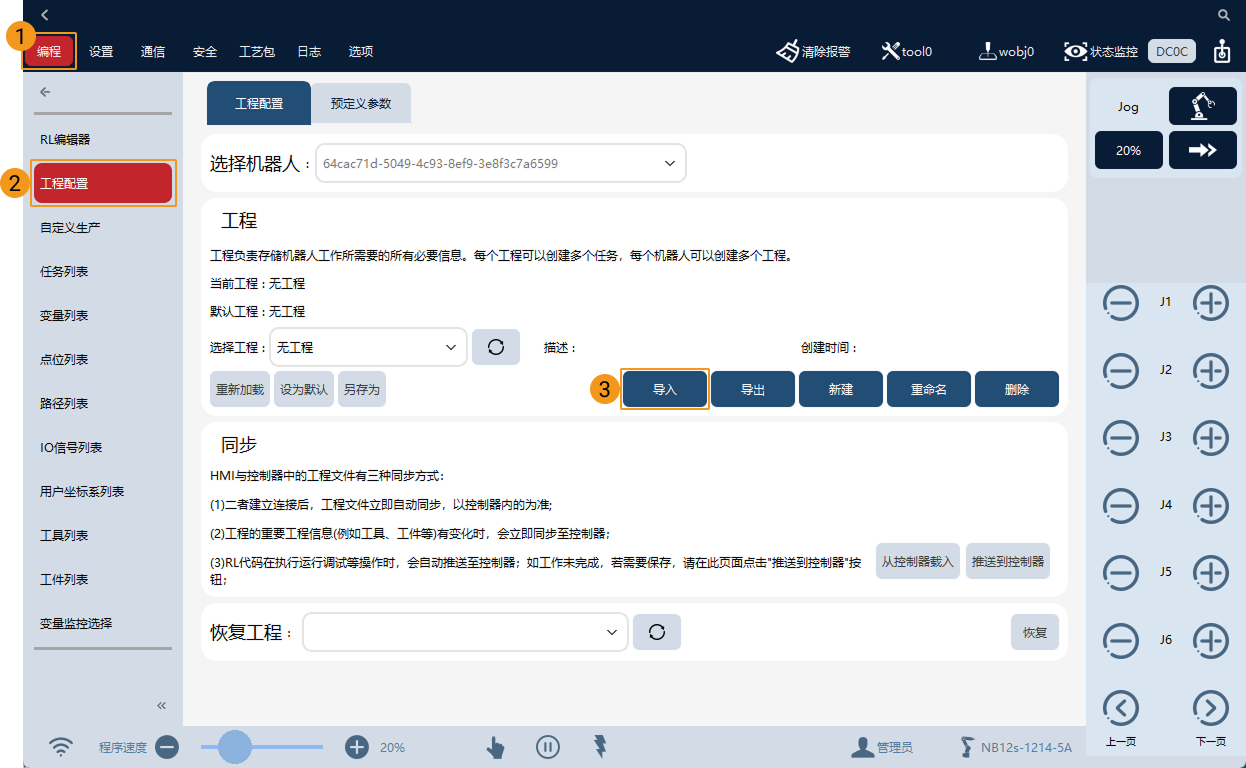Image resolution: width=1246 pixels, height=768 pixels.
Task: Switch to the 预定义参数 tab
Action: point(361,103)
